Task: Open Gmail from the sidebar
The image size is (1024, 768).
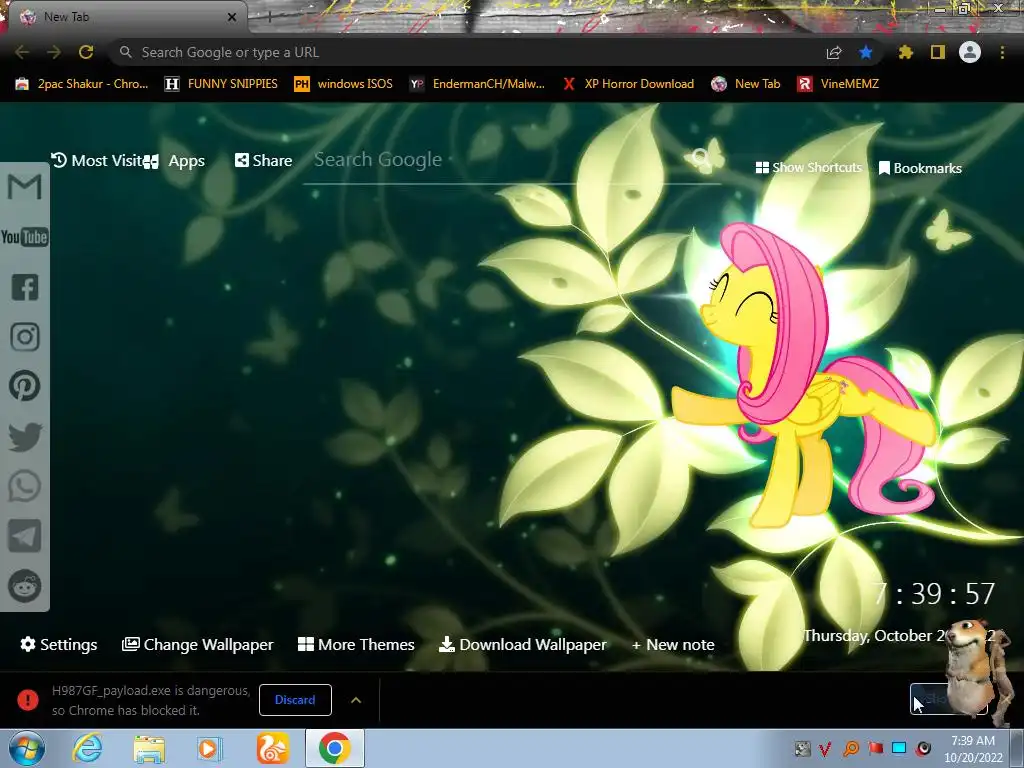Action: 24,187
